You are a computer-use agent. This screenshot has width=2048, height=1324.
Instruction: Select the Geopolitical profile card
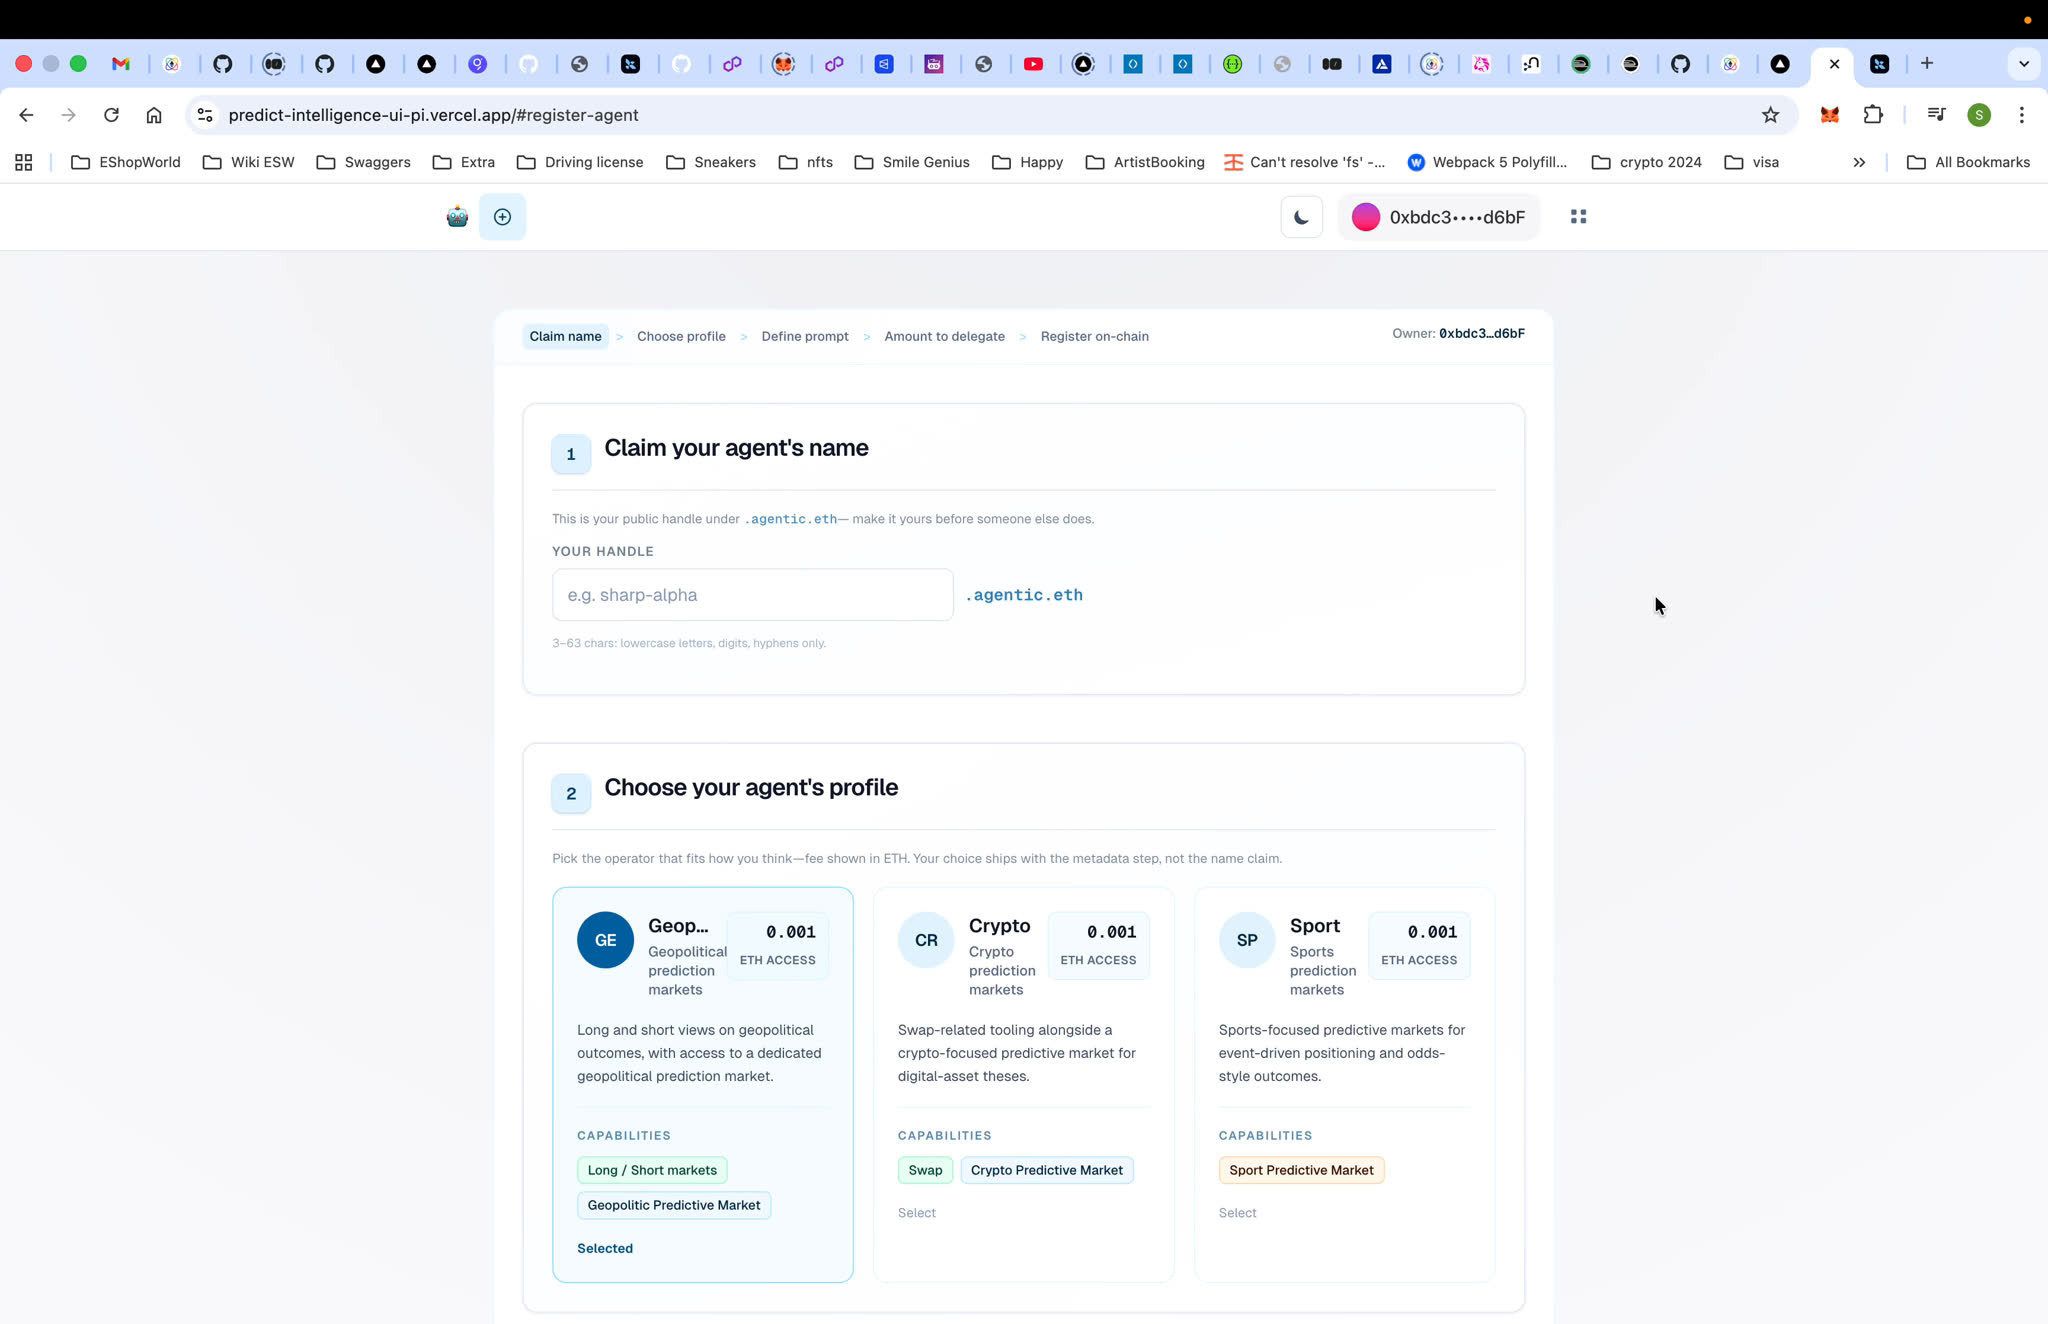tap(703, 1084)
